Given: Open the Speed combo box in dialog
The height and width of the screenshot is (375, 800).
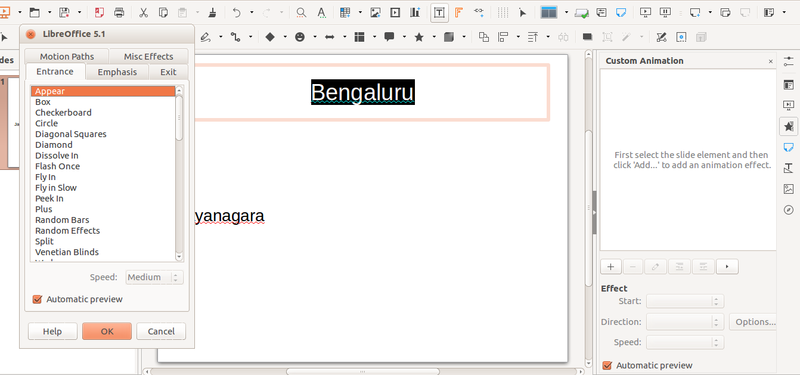Looking at the screenshot, I should [x=154, y=277].
